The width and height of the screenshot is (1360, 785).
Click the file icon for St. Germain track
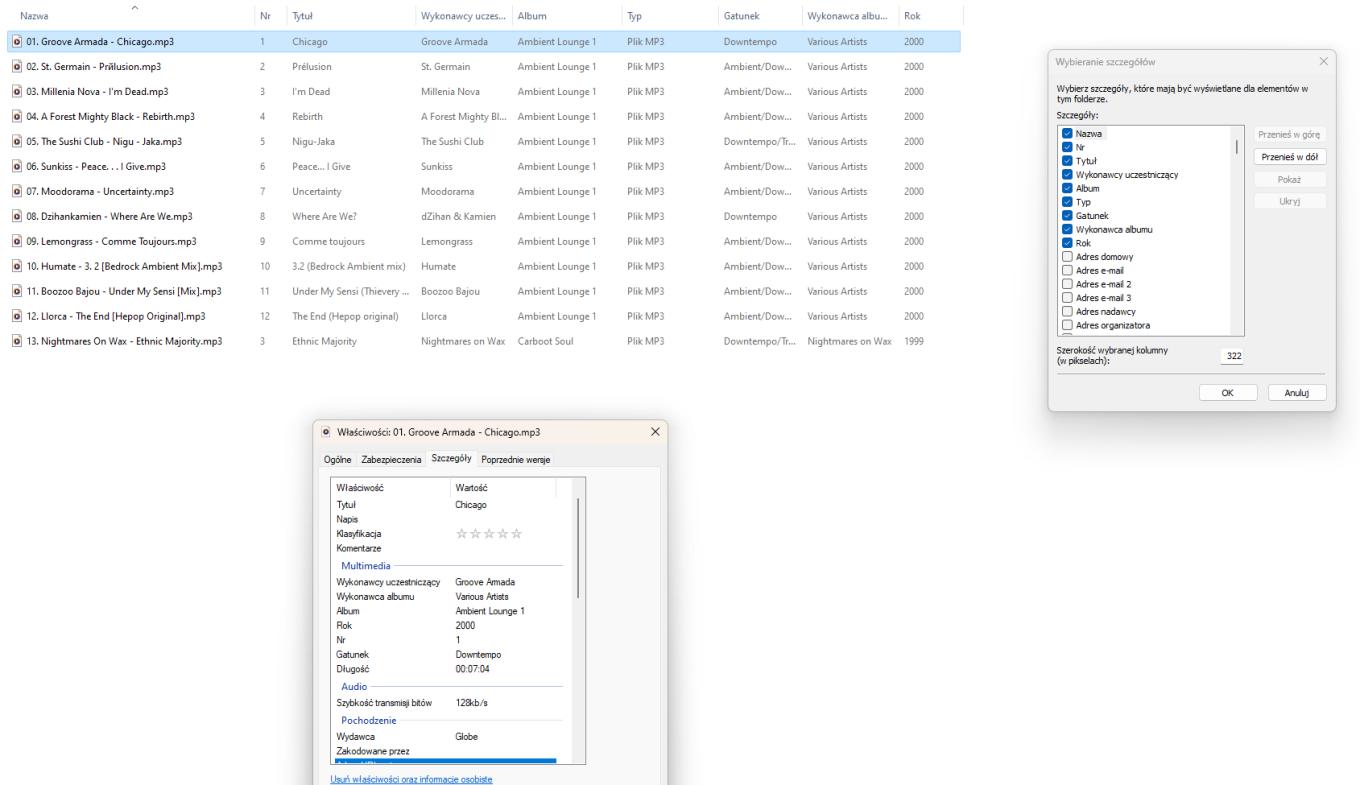tap(17, 67)
